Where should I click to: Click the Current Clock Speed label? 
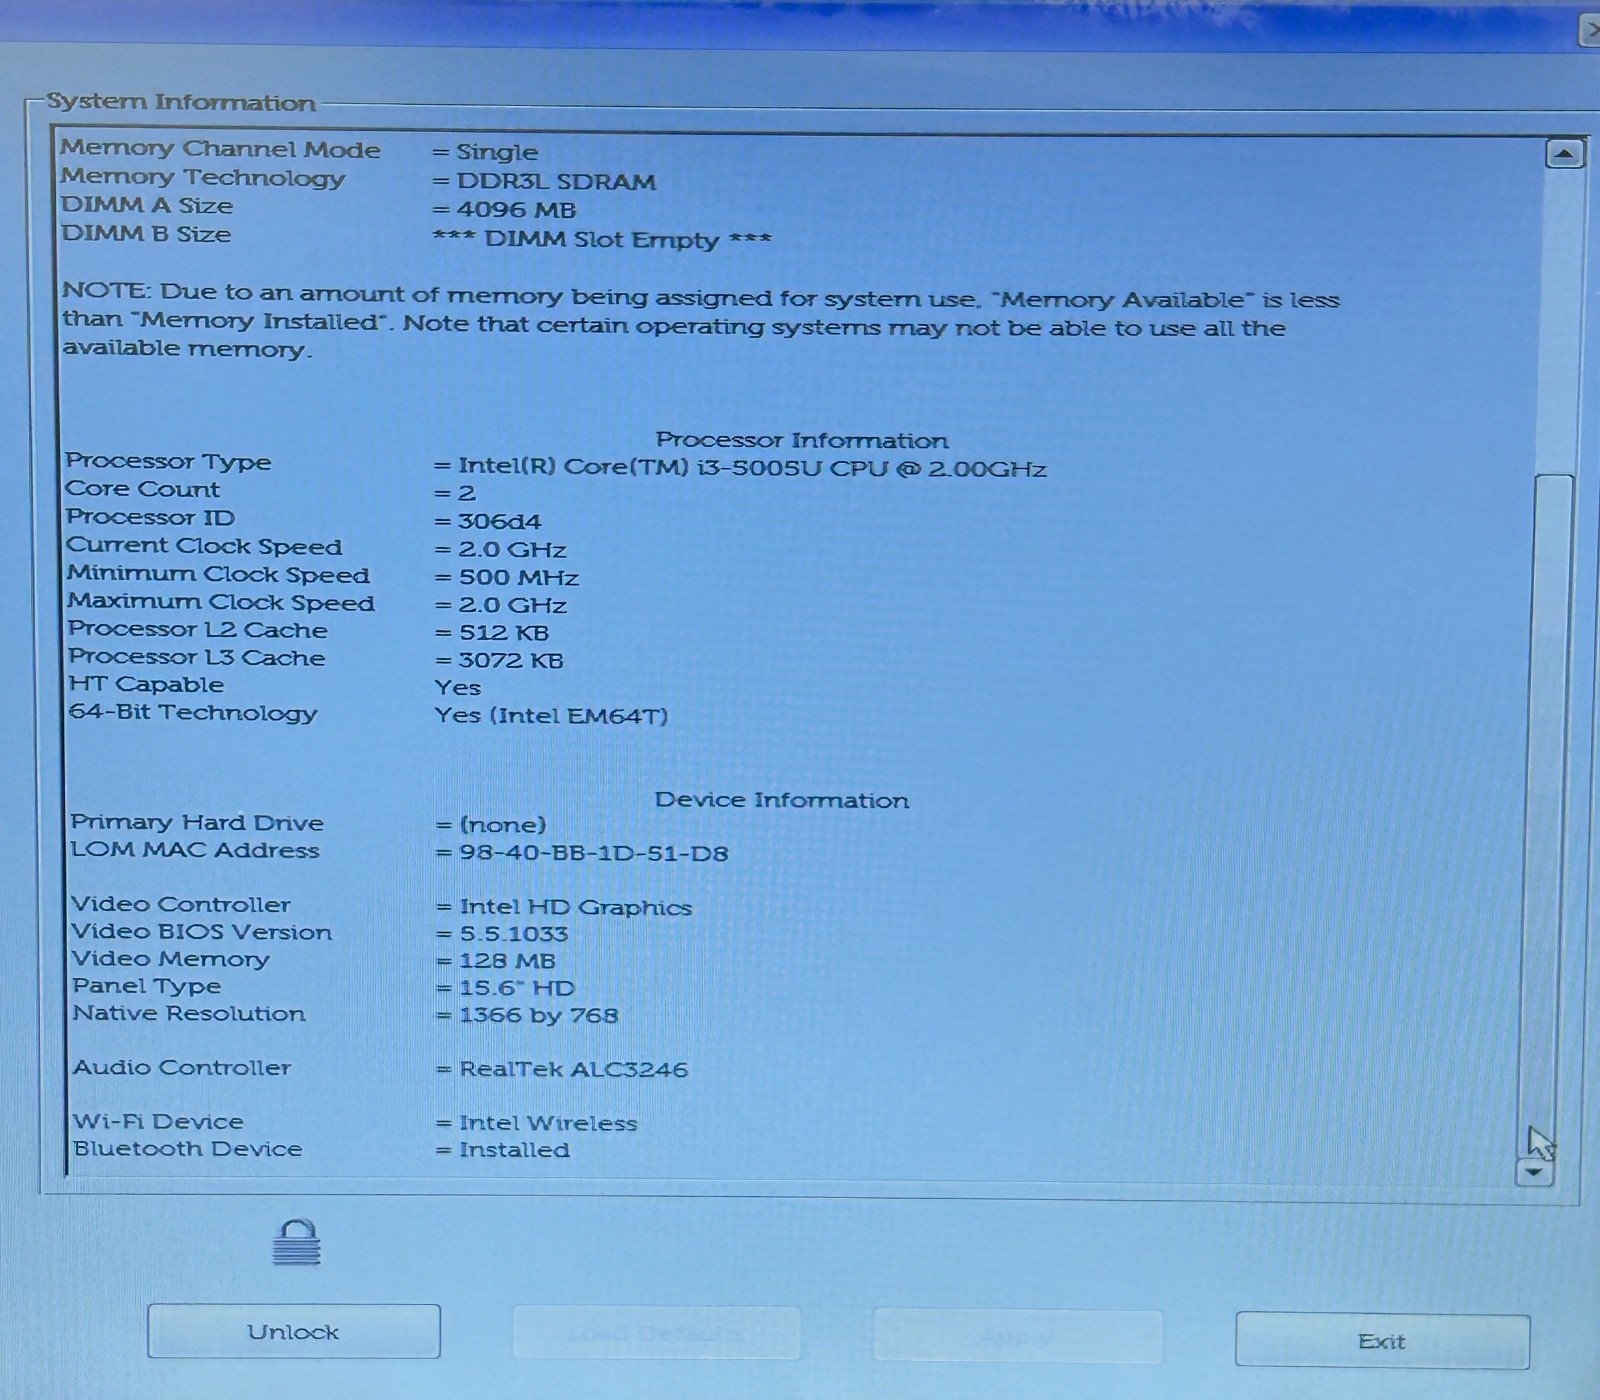[204, 546]
